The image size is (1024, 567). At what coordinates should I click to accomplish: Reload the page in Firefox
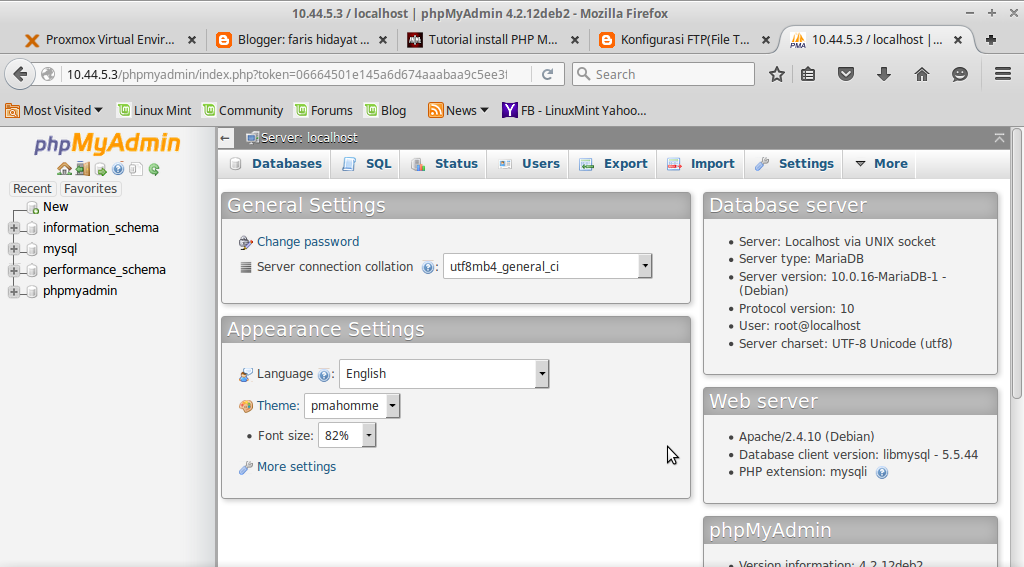[547, 74]
